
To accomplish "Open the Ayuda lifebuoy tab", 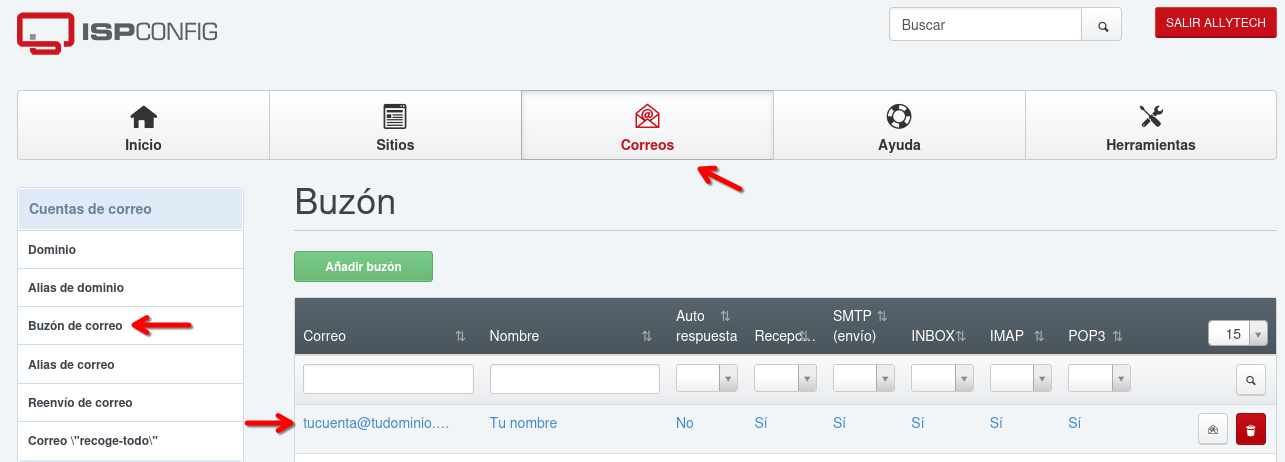I will 899,126.
